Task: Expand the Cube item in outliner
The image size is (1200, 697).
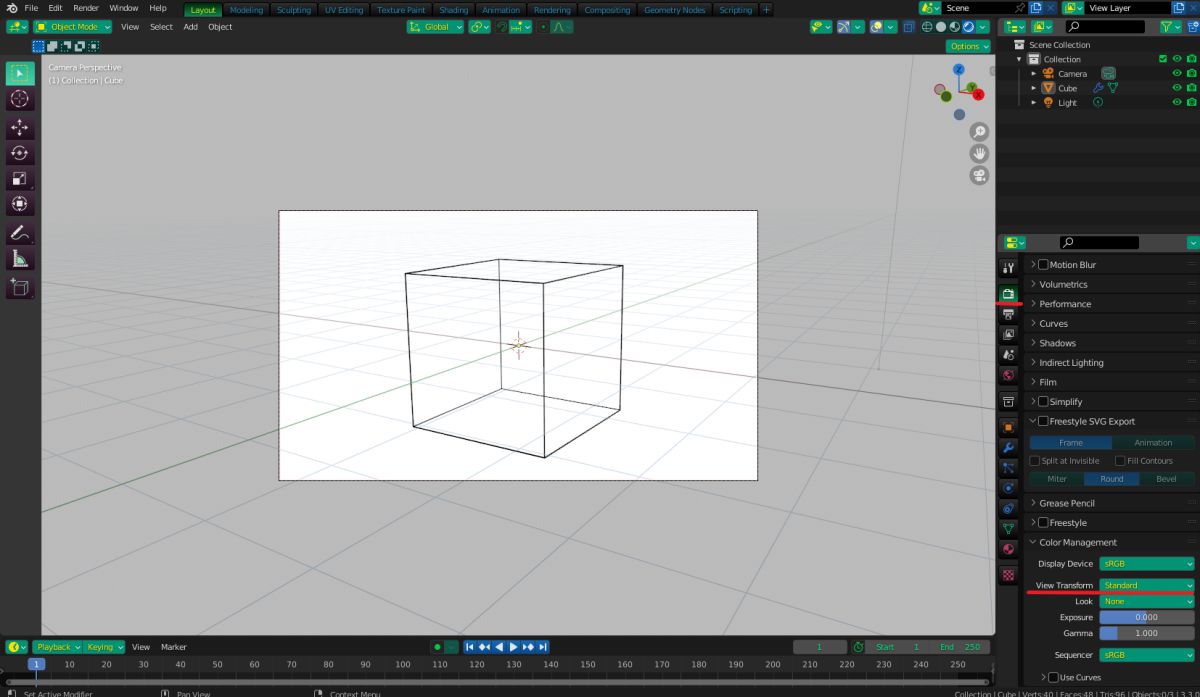Action: 1034,88
